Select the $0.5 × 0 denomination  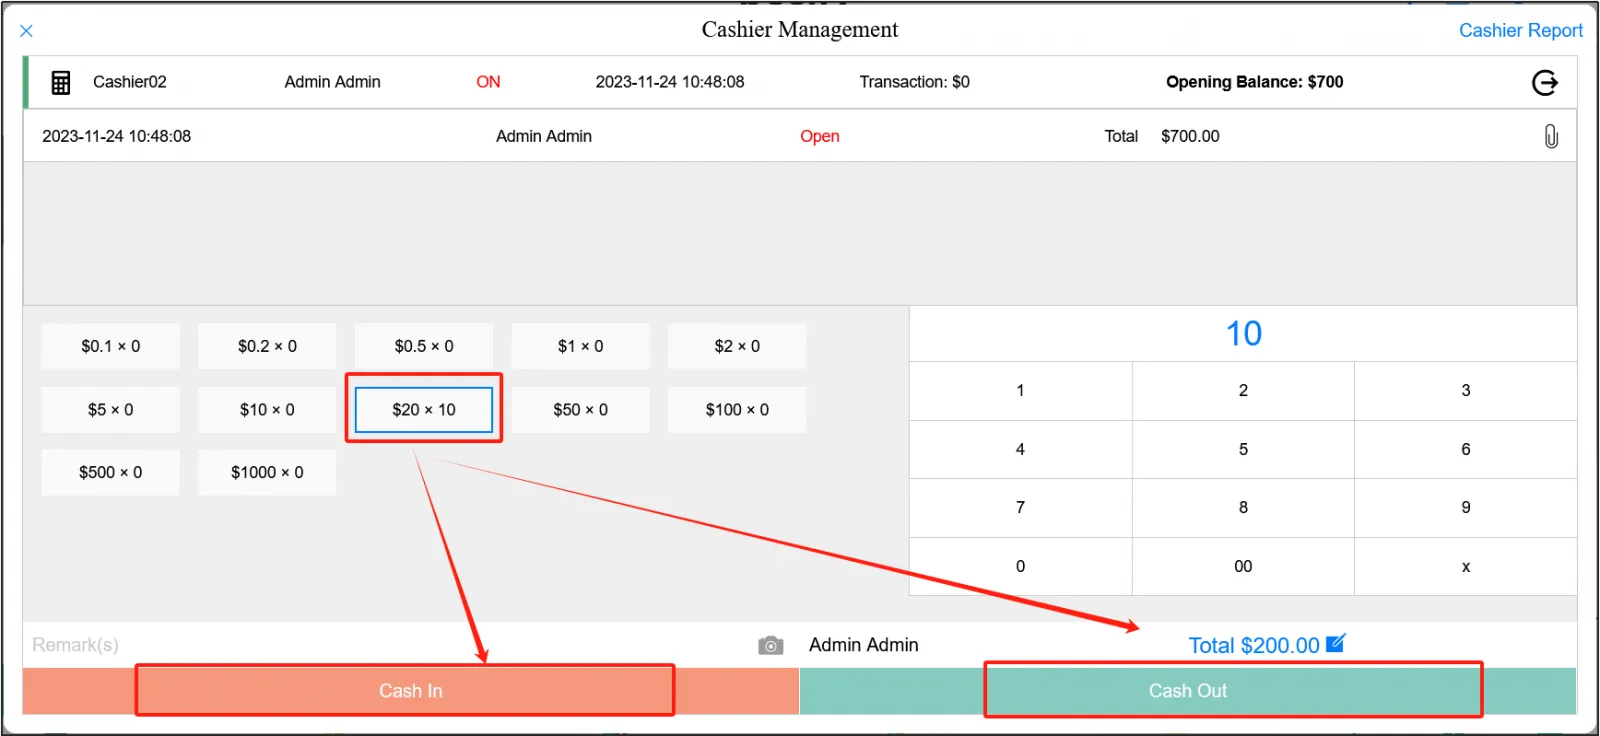click(x=424, y=346)
